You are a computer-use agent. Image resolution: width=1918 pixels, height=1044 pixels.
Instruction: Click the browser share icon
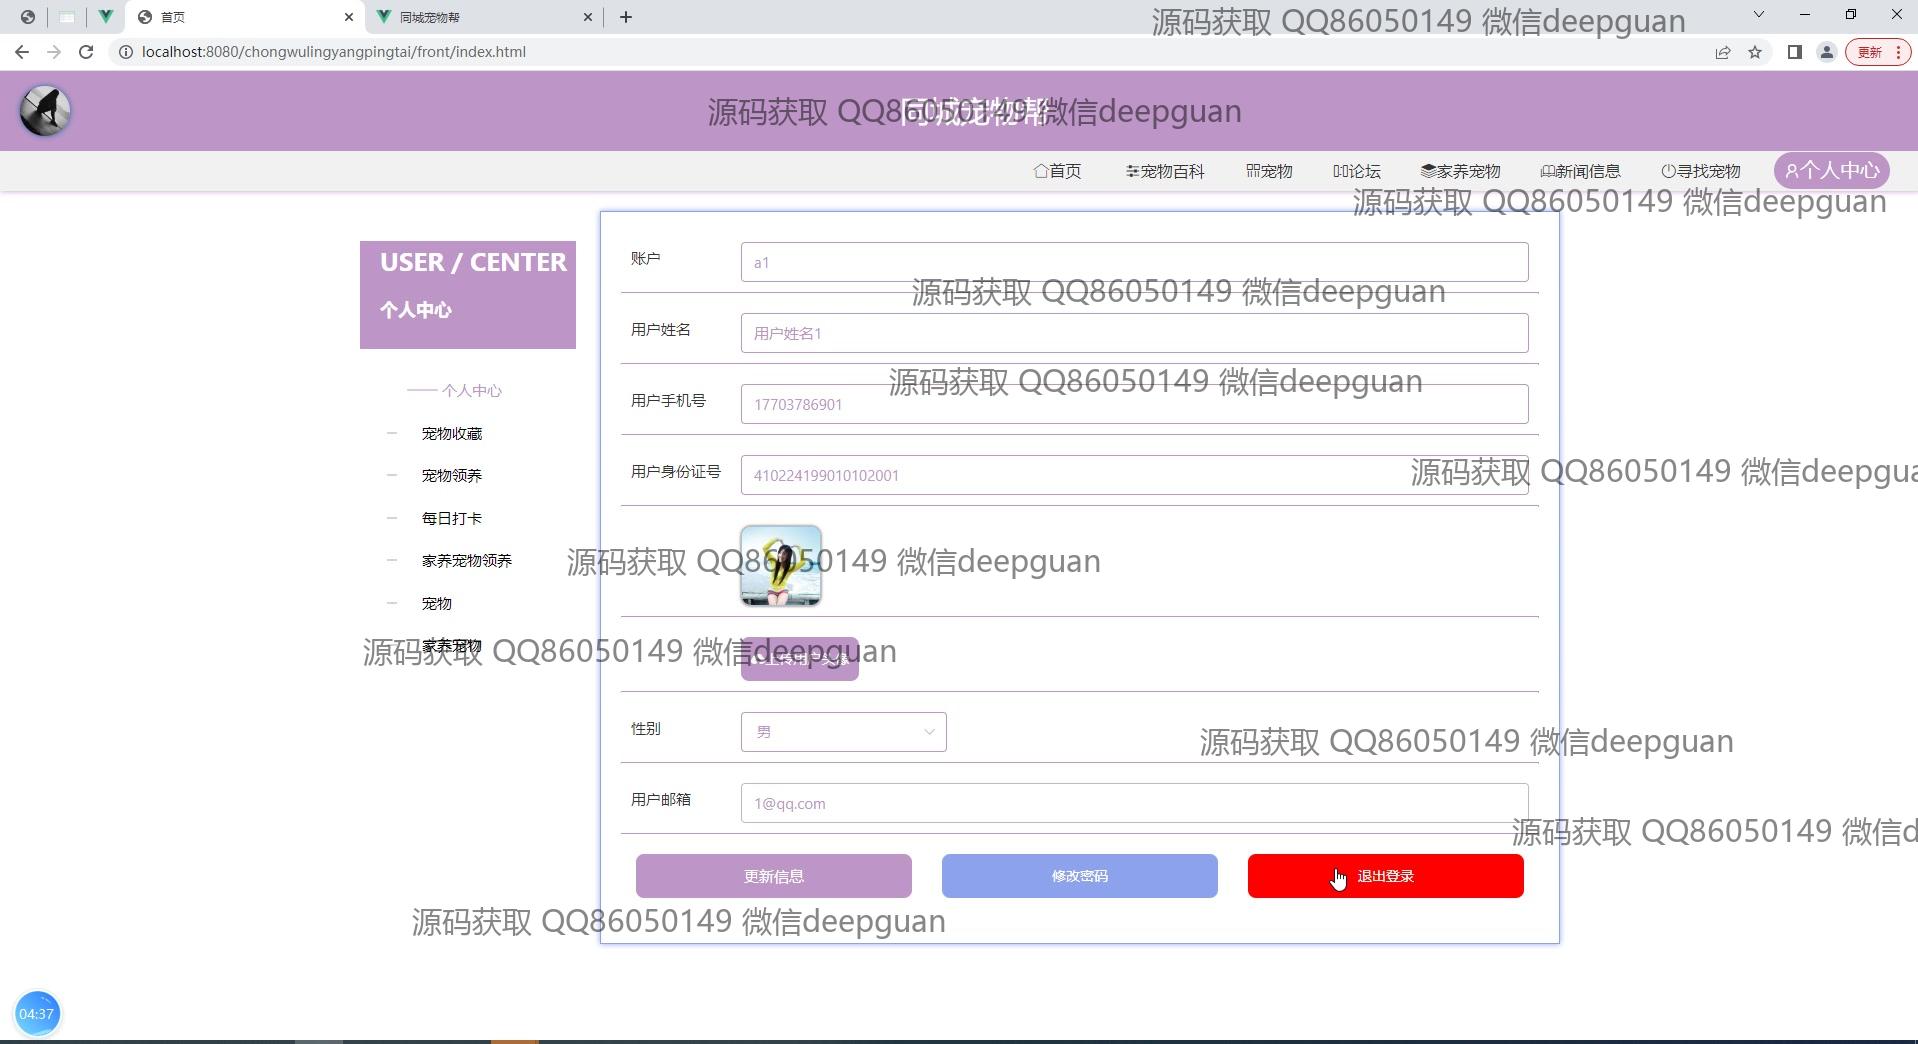coord(1722,52)
